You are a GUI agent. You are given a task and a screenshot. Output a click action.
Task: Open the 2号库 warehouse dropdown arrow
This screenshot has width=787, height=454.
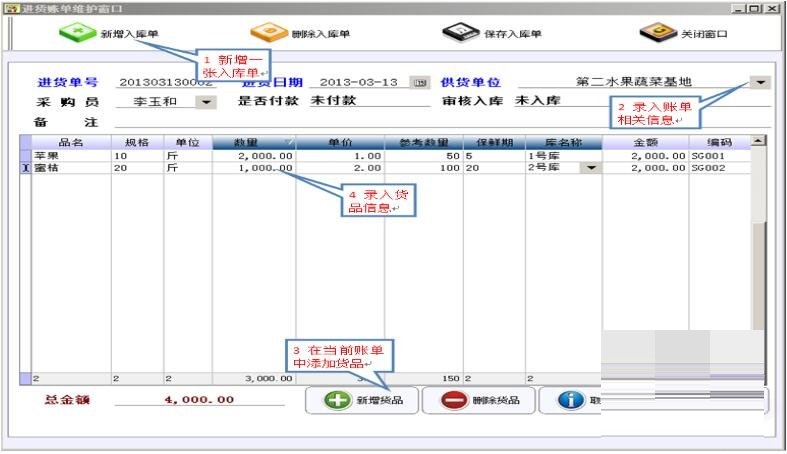point(591,168)
